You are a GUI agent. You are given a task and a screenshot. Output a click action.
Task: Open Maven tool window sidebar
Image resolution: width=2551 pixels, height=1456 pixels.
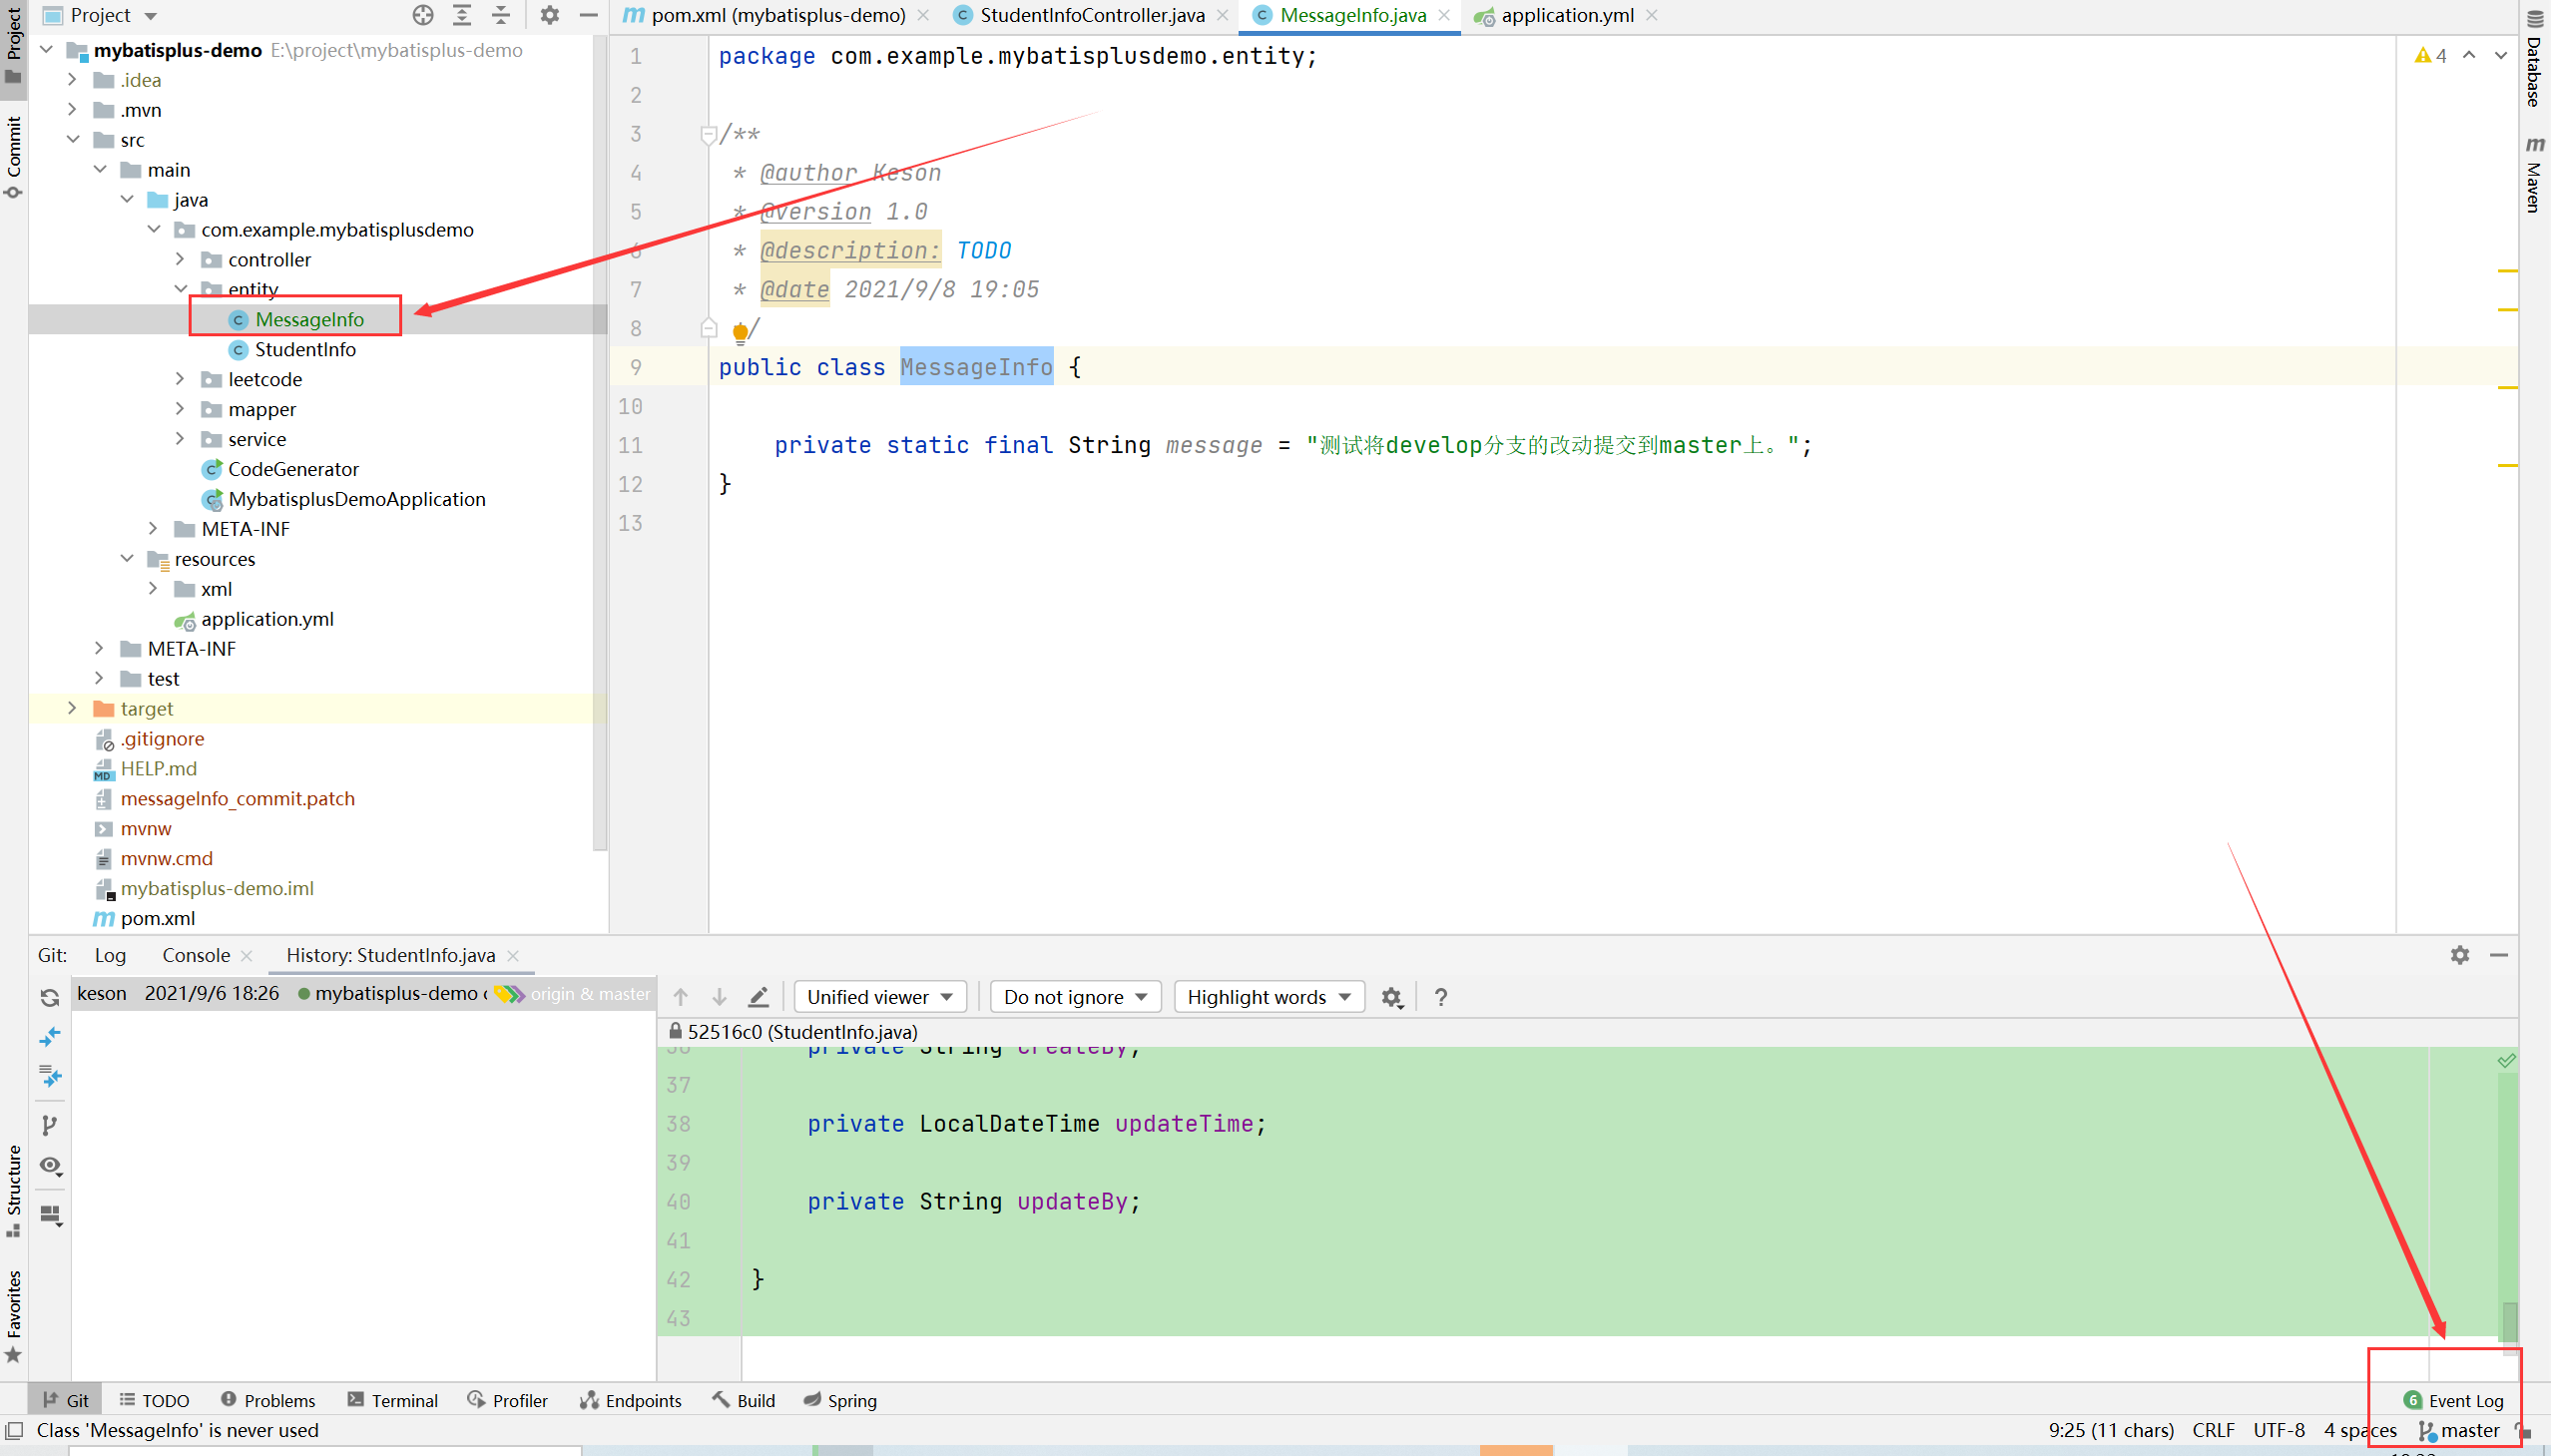pyautogui.click(x=2535, y=174)
